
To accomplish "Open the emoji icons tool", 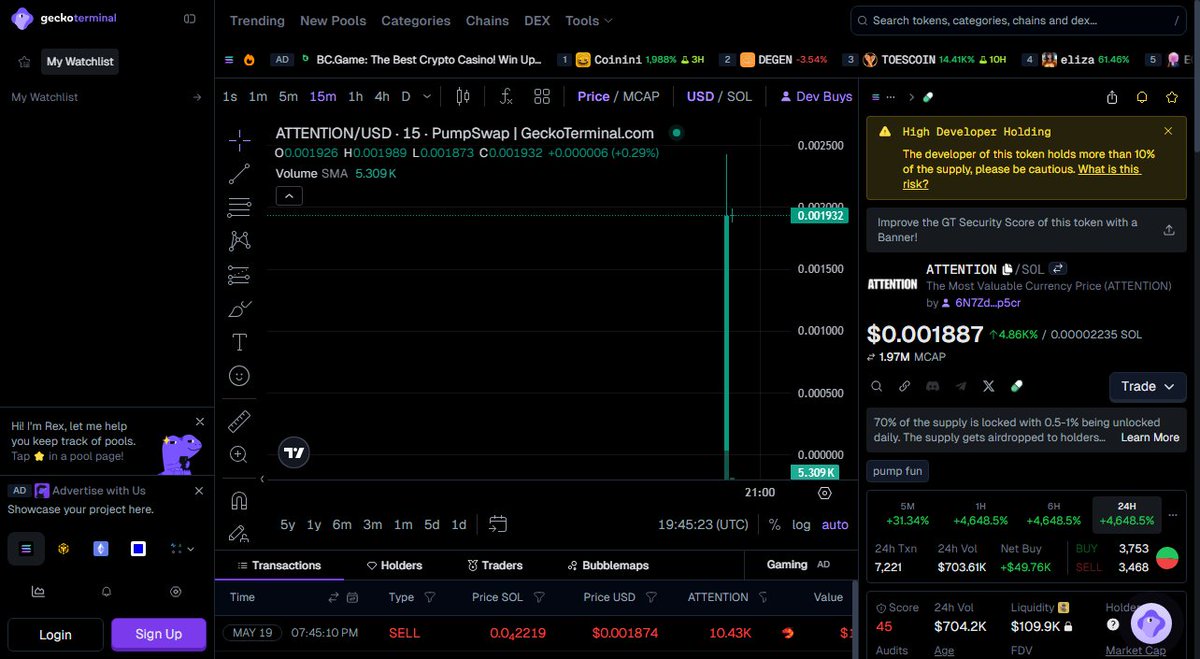I will click(239, 376).
